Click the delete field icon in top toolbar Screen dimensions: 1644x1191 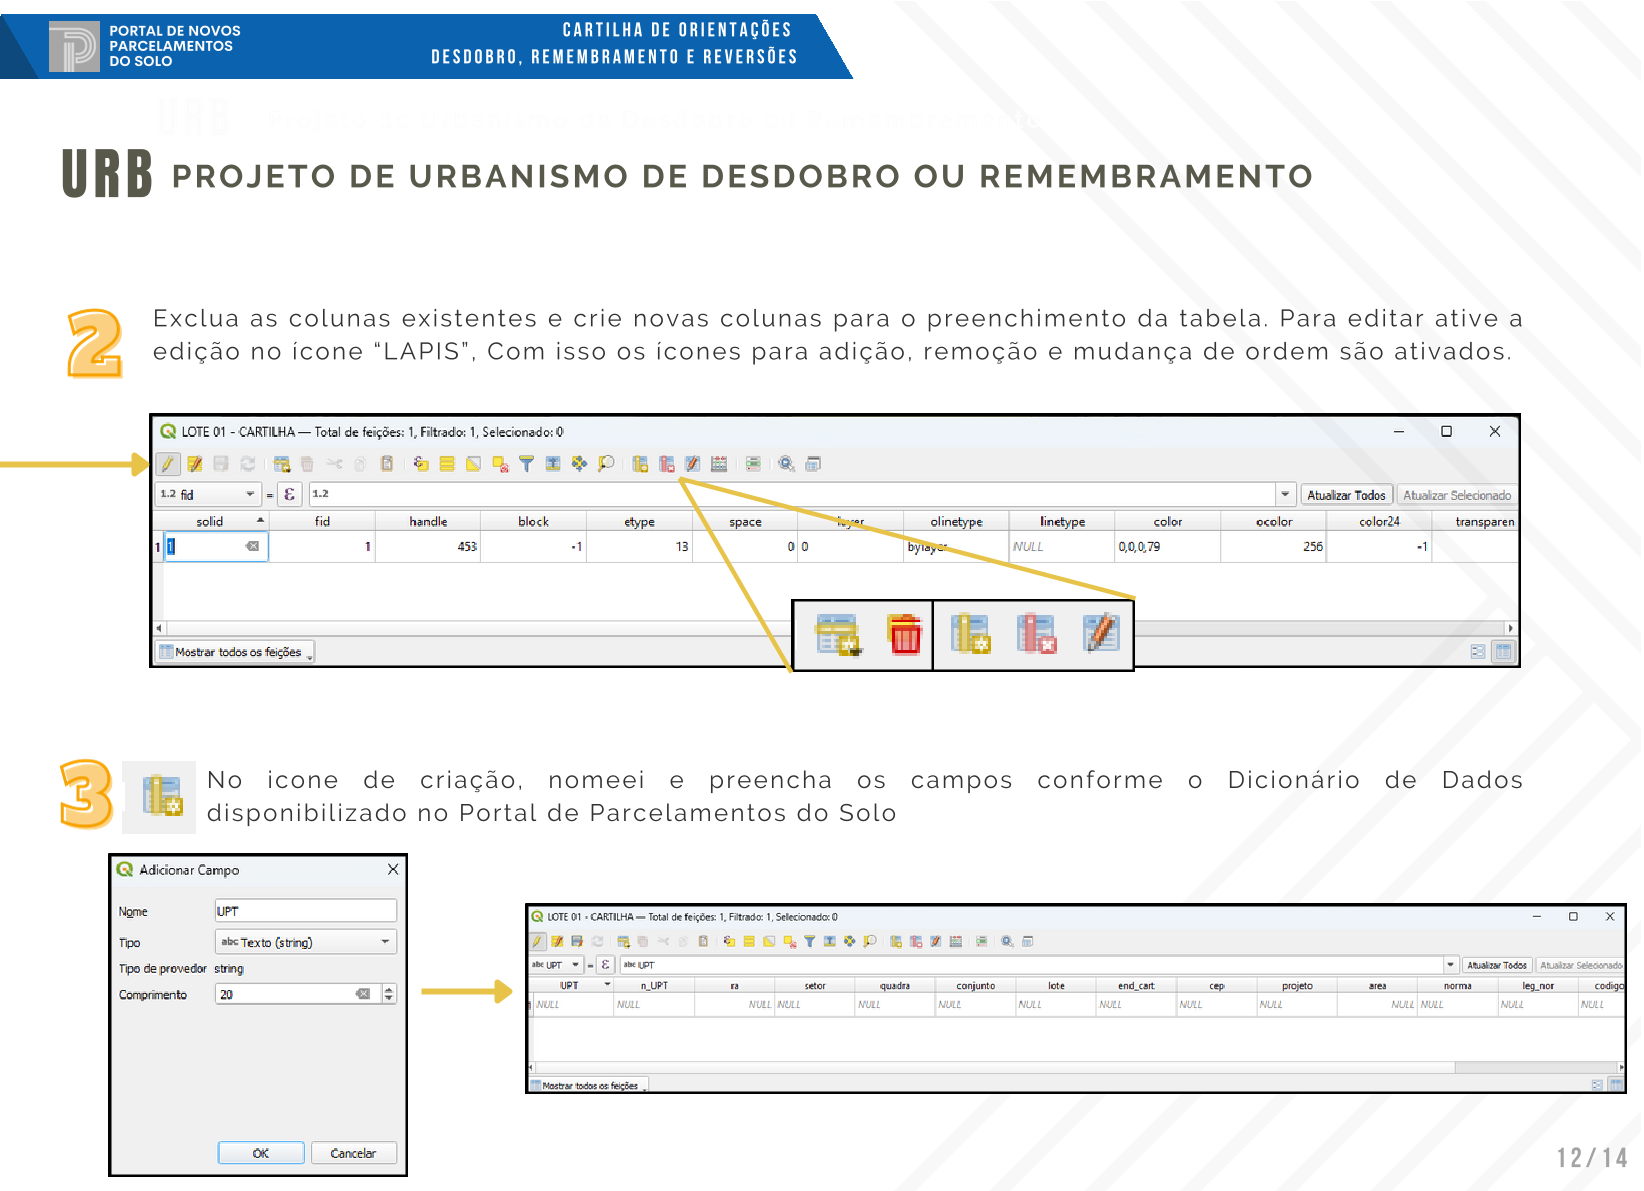(x=666, y=464)
